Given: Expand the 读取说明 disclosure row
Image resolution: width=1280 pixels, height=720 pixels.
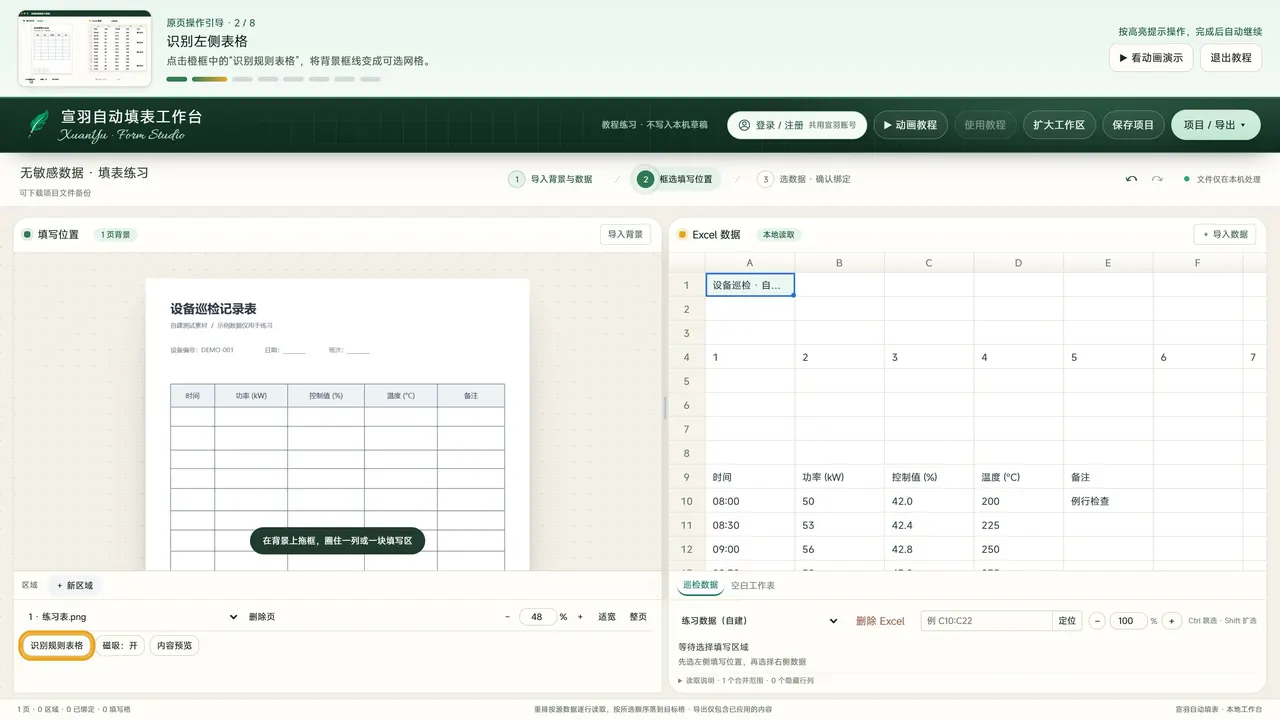Looking at the screenshot, I should point(746,681).
